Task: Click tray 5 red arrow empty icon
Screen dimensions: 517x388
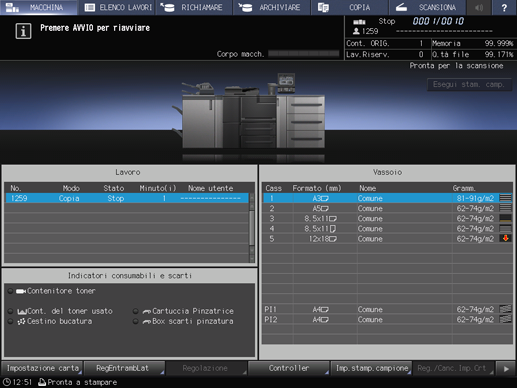Action: click(505, 238)
